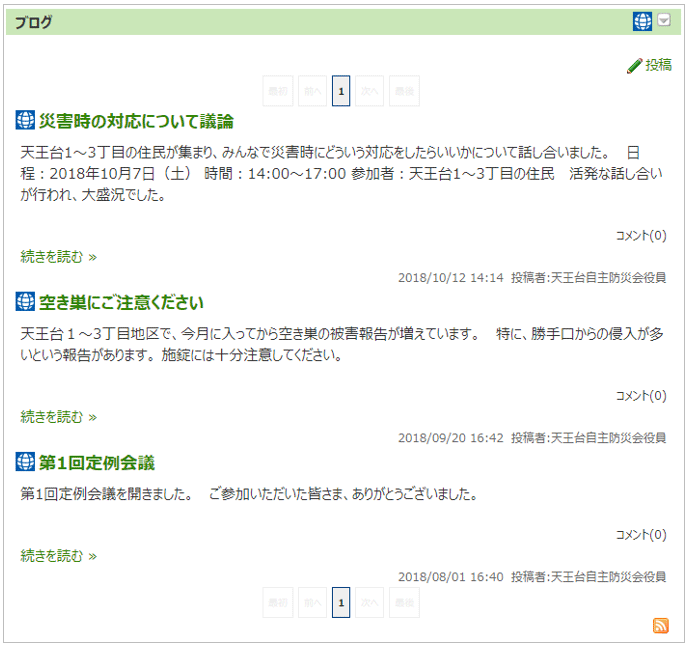688x647 pixels.
Task: Click the globe icon in the ブログ header
Action: 642,21
